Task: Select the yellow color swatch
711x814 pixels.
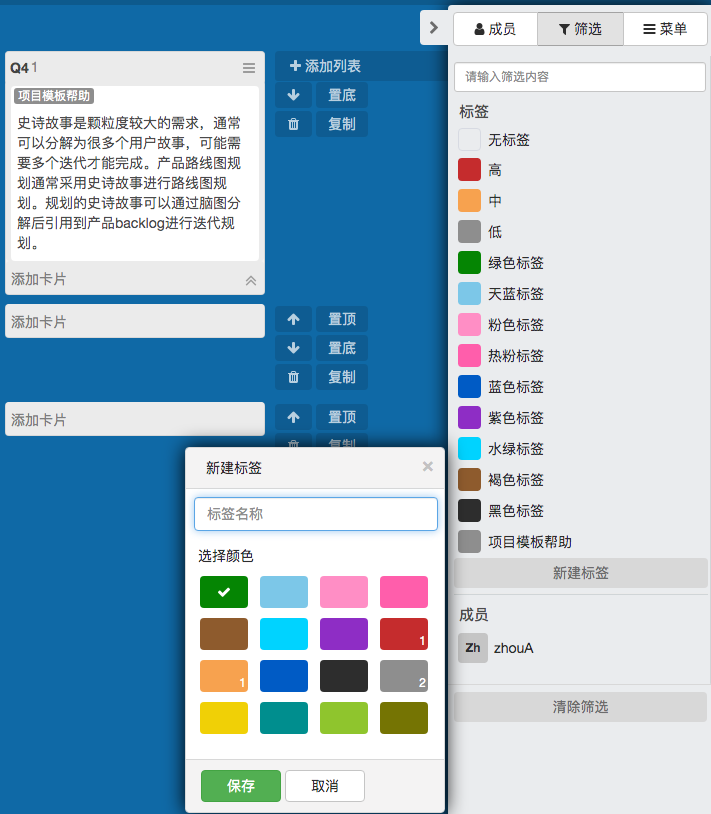Action: point(224,718)
